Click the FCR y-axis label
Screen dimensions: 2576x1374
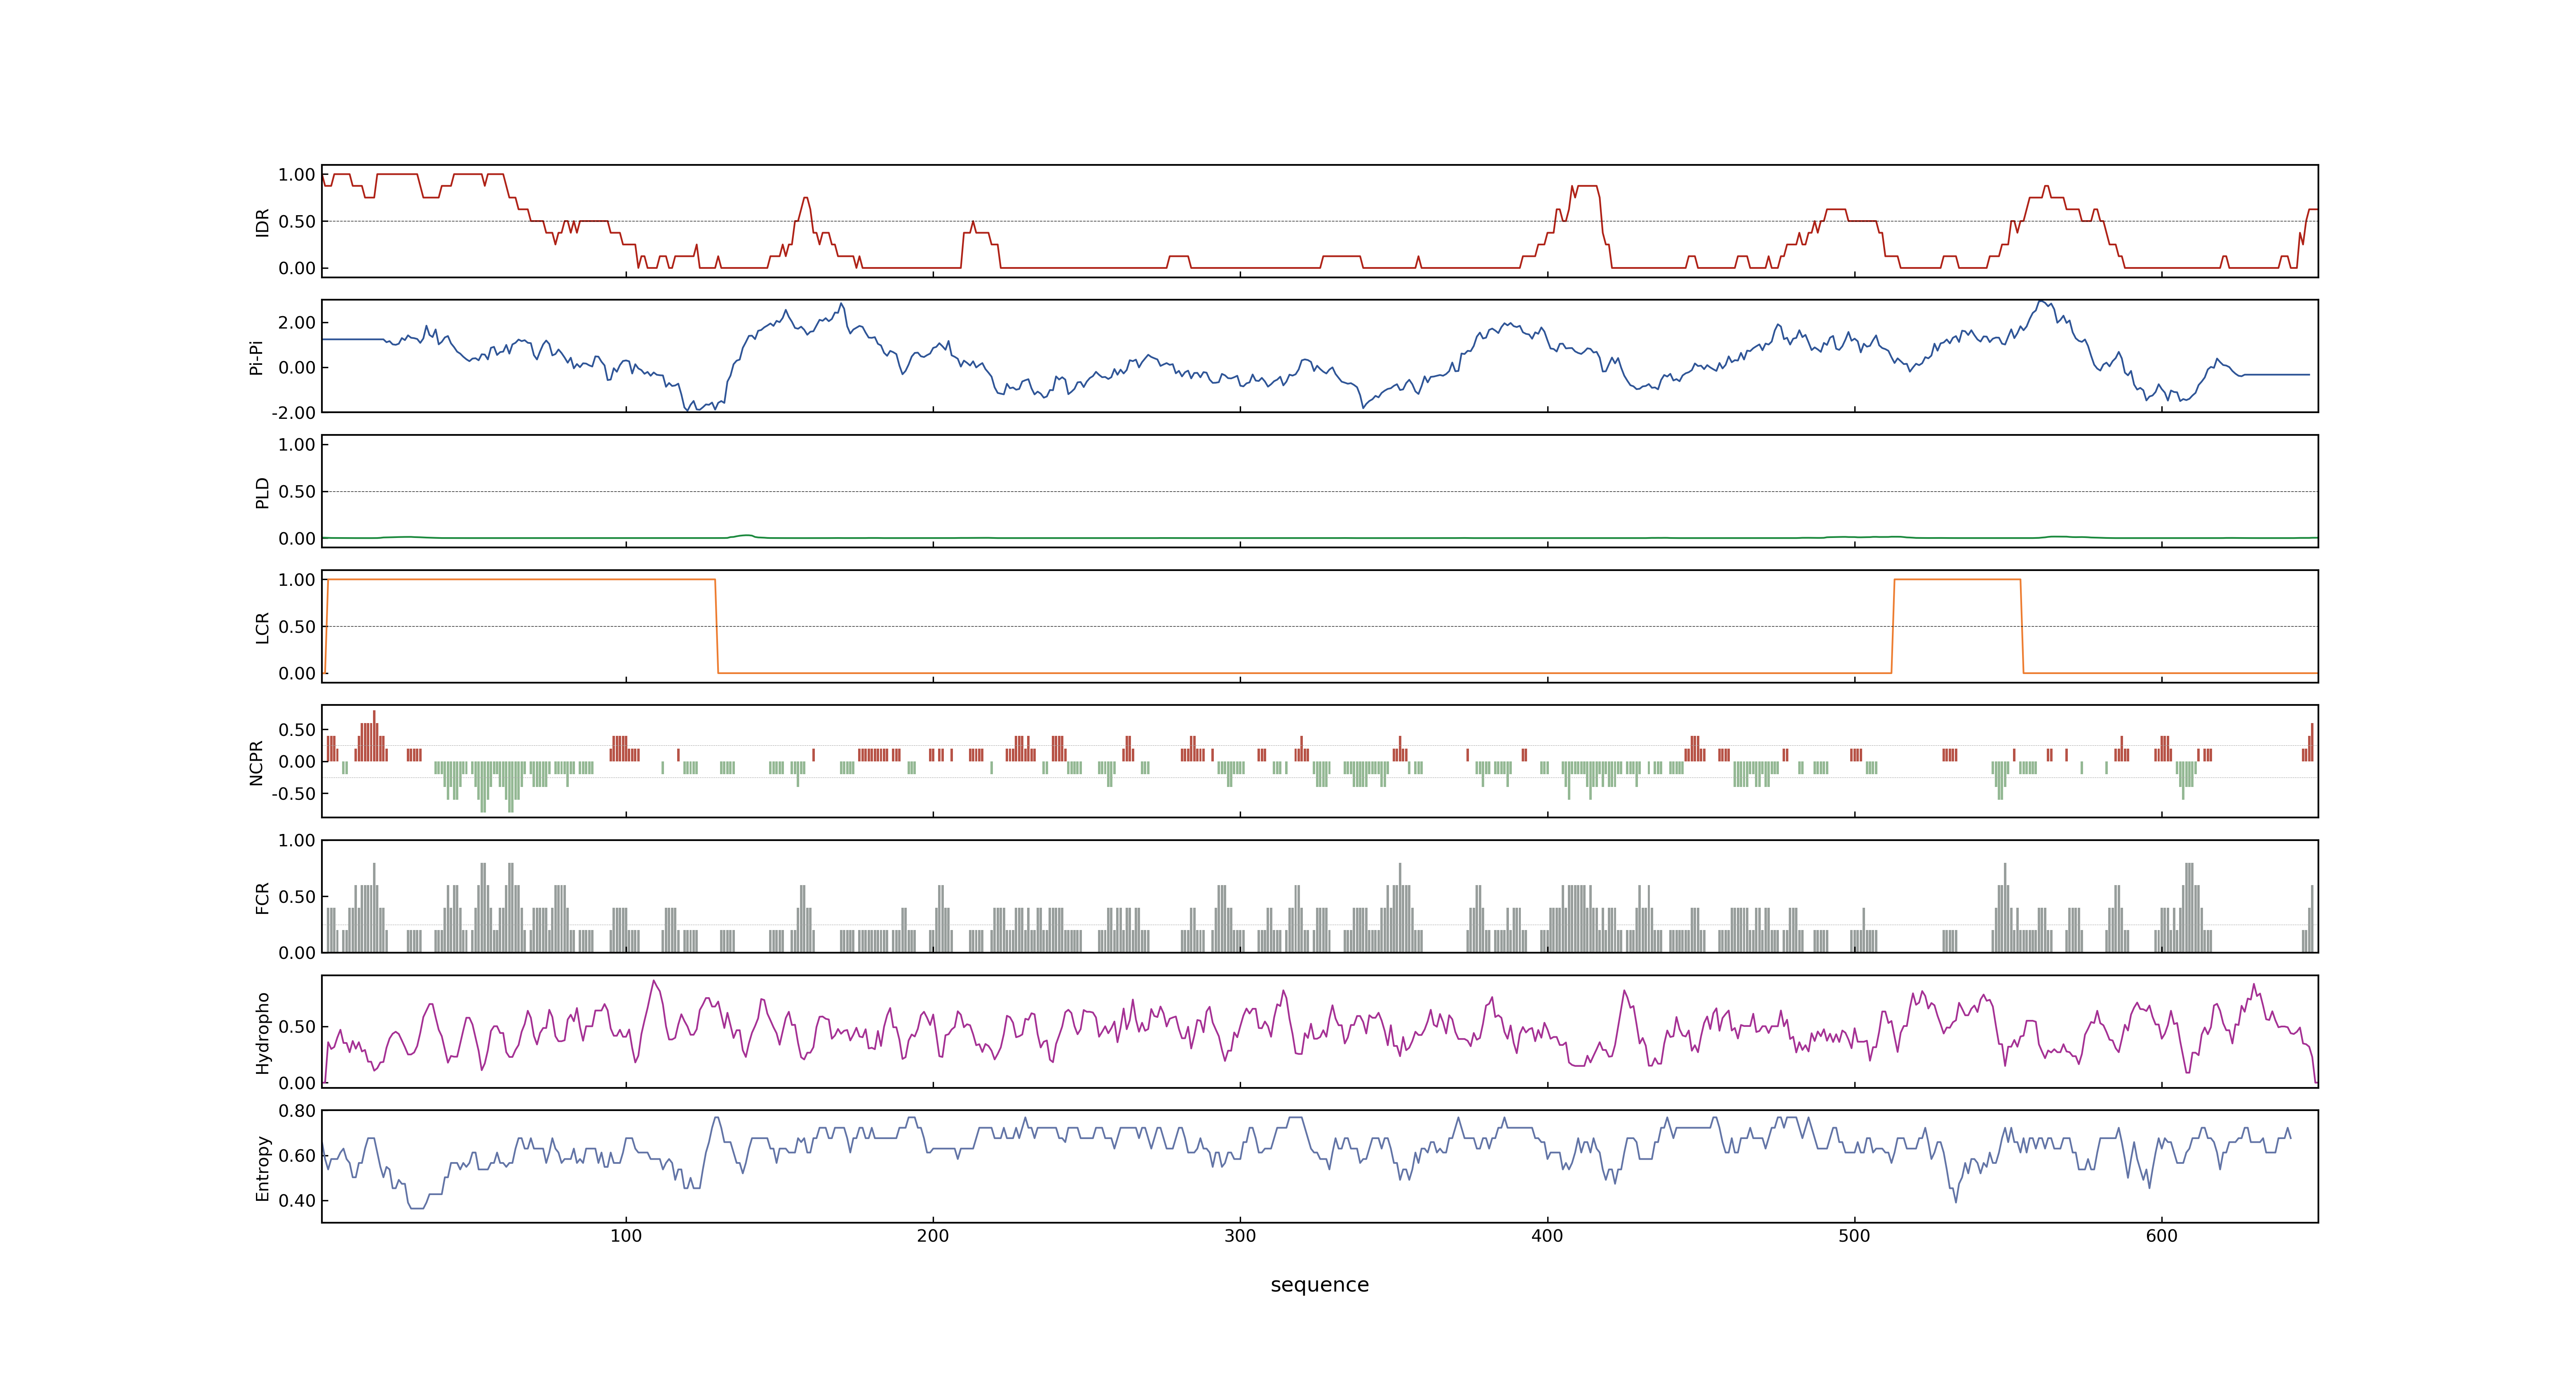tap(262, 897)
